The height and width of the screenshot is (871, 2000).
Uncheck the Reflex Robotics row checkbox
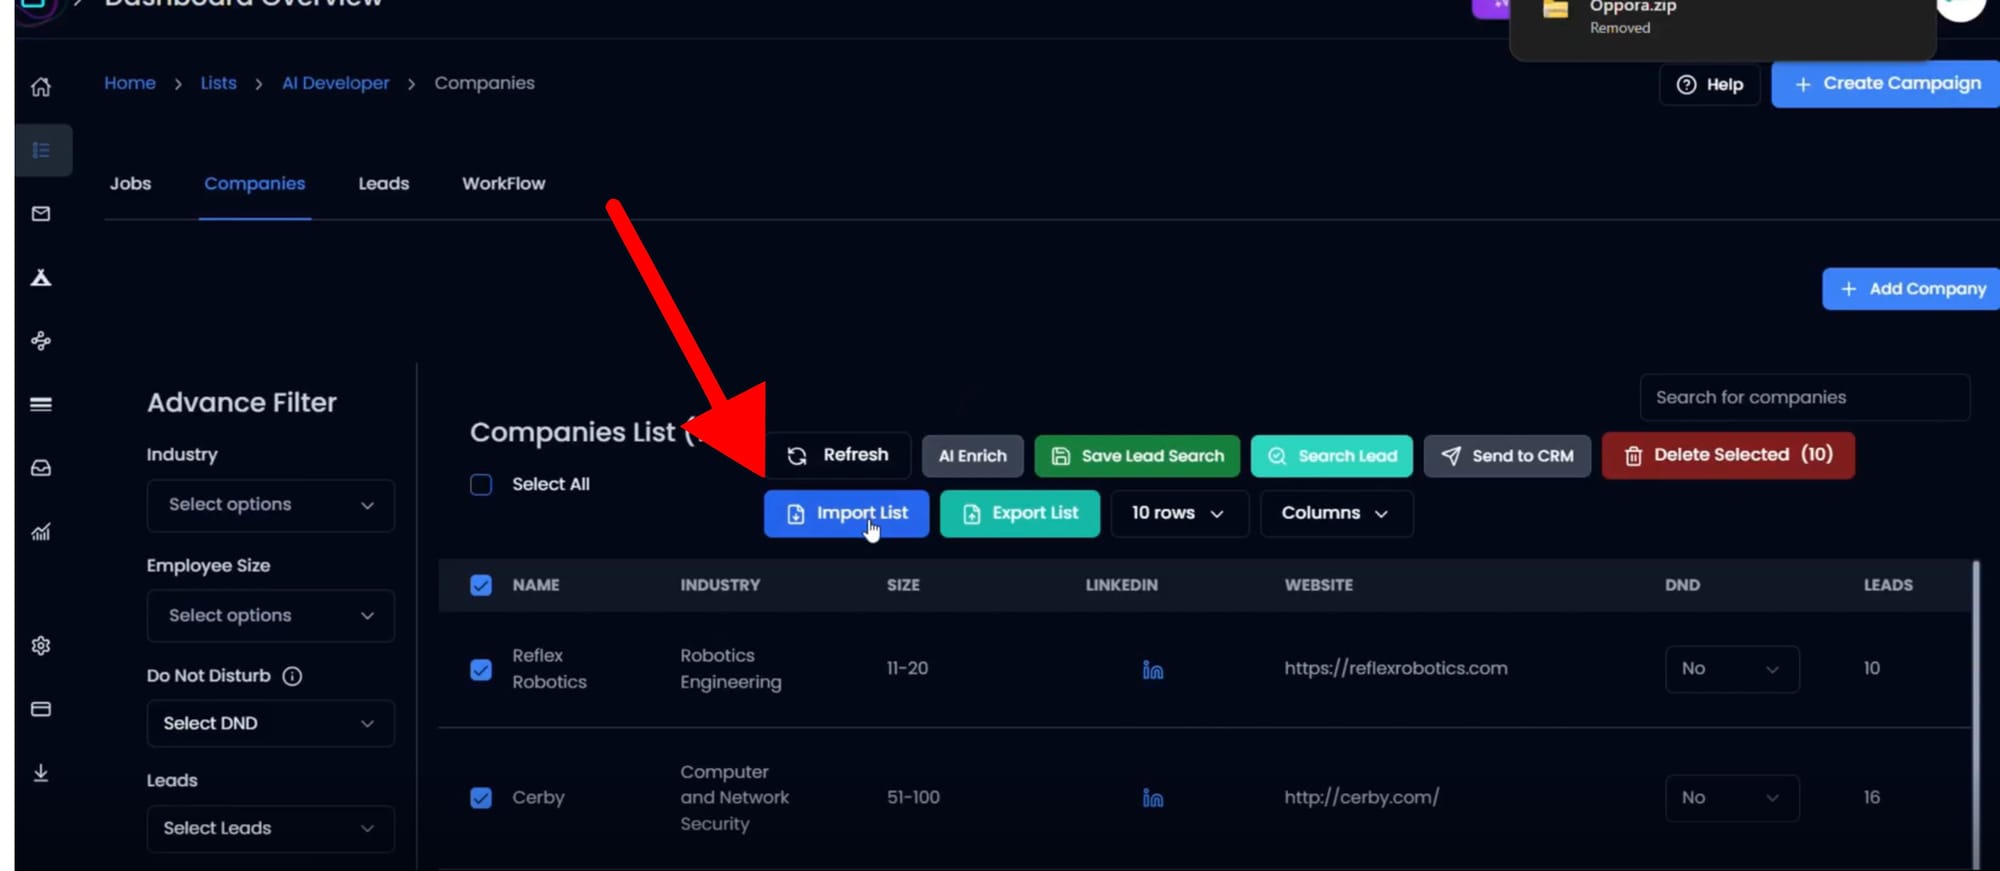[481, 669]
